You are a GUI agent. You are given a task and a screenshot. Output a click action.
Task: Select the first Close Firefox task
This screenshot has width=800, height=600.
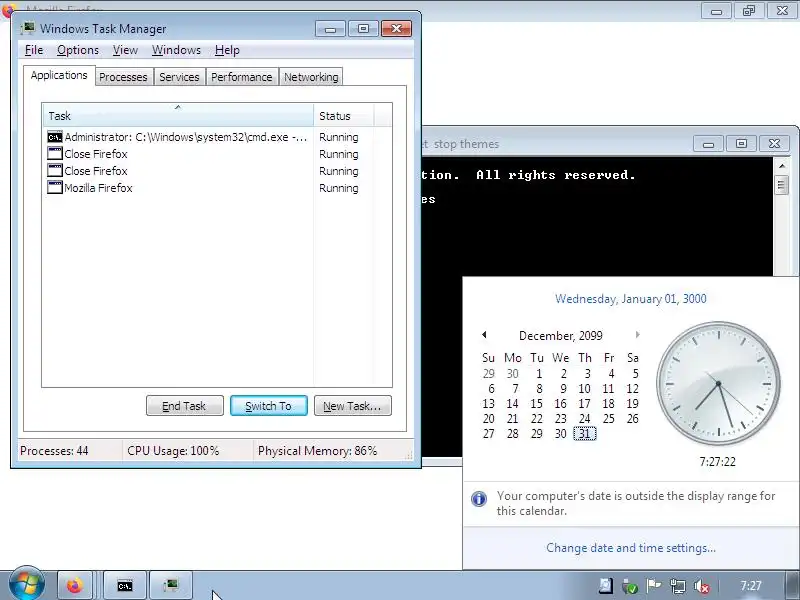click(x=203, y=154)
